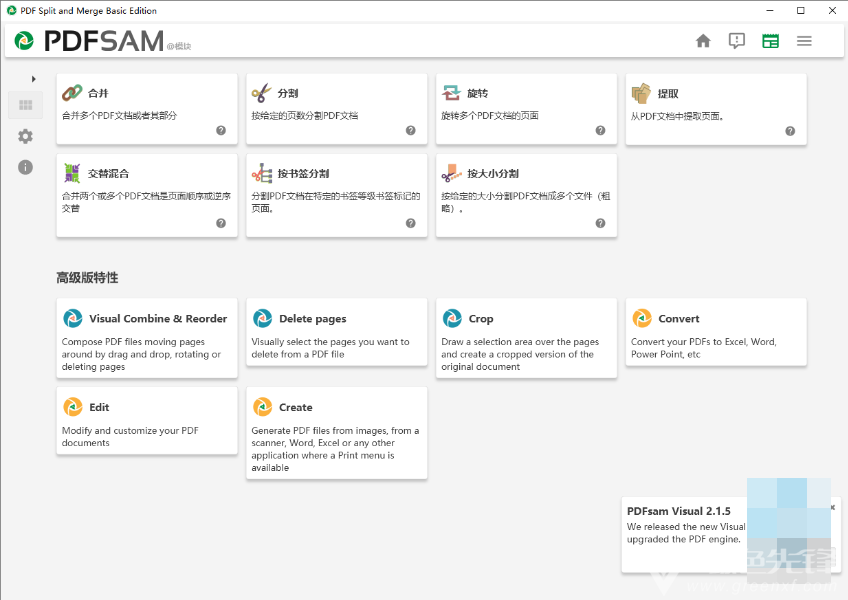Click 'Draw a selection area' description
Screen dimensions: 848x600
(x=520, y=354)
